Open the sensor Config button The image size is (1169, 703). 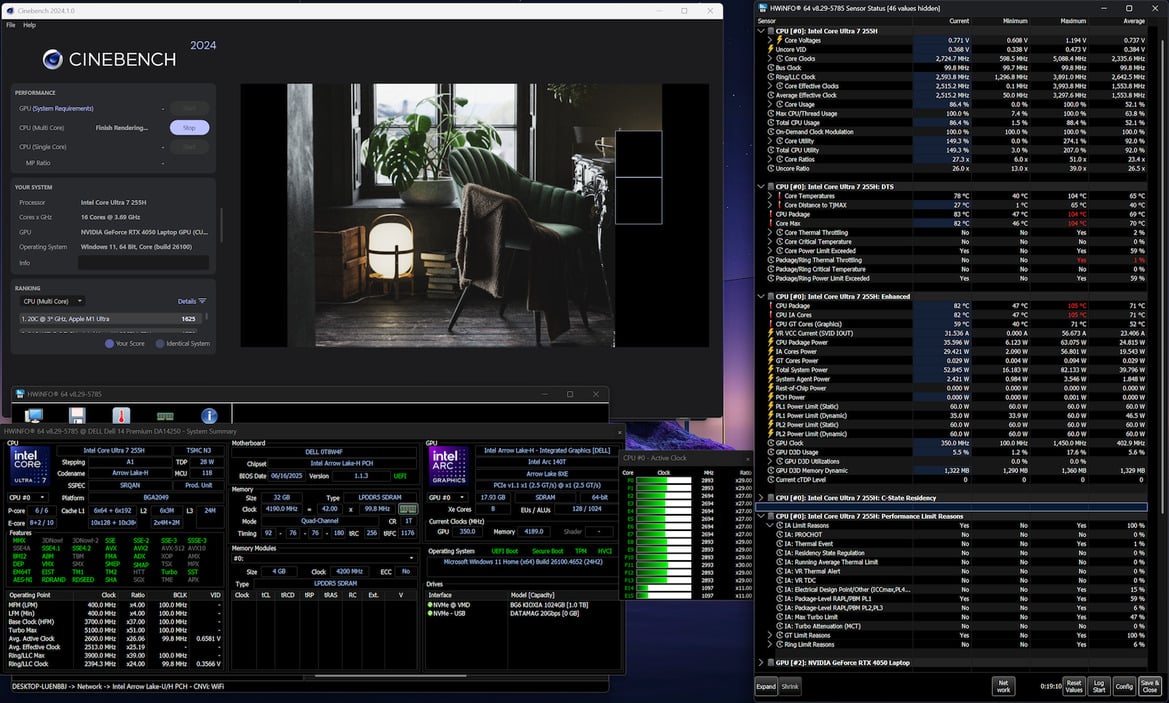click(1124, 687)
